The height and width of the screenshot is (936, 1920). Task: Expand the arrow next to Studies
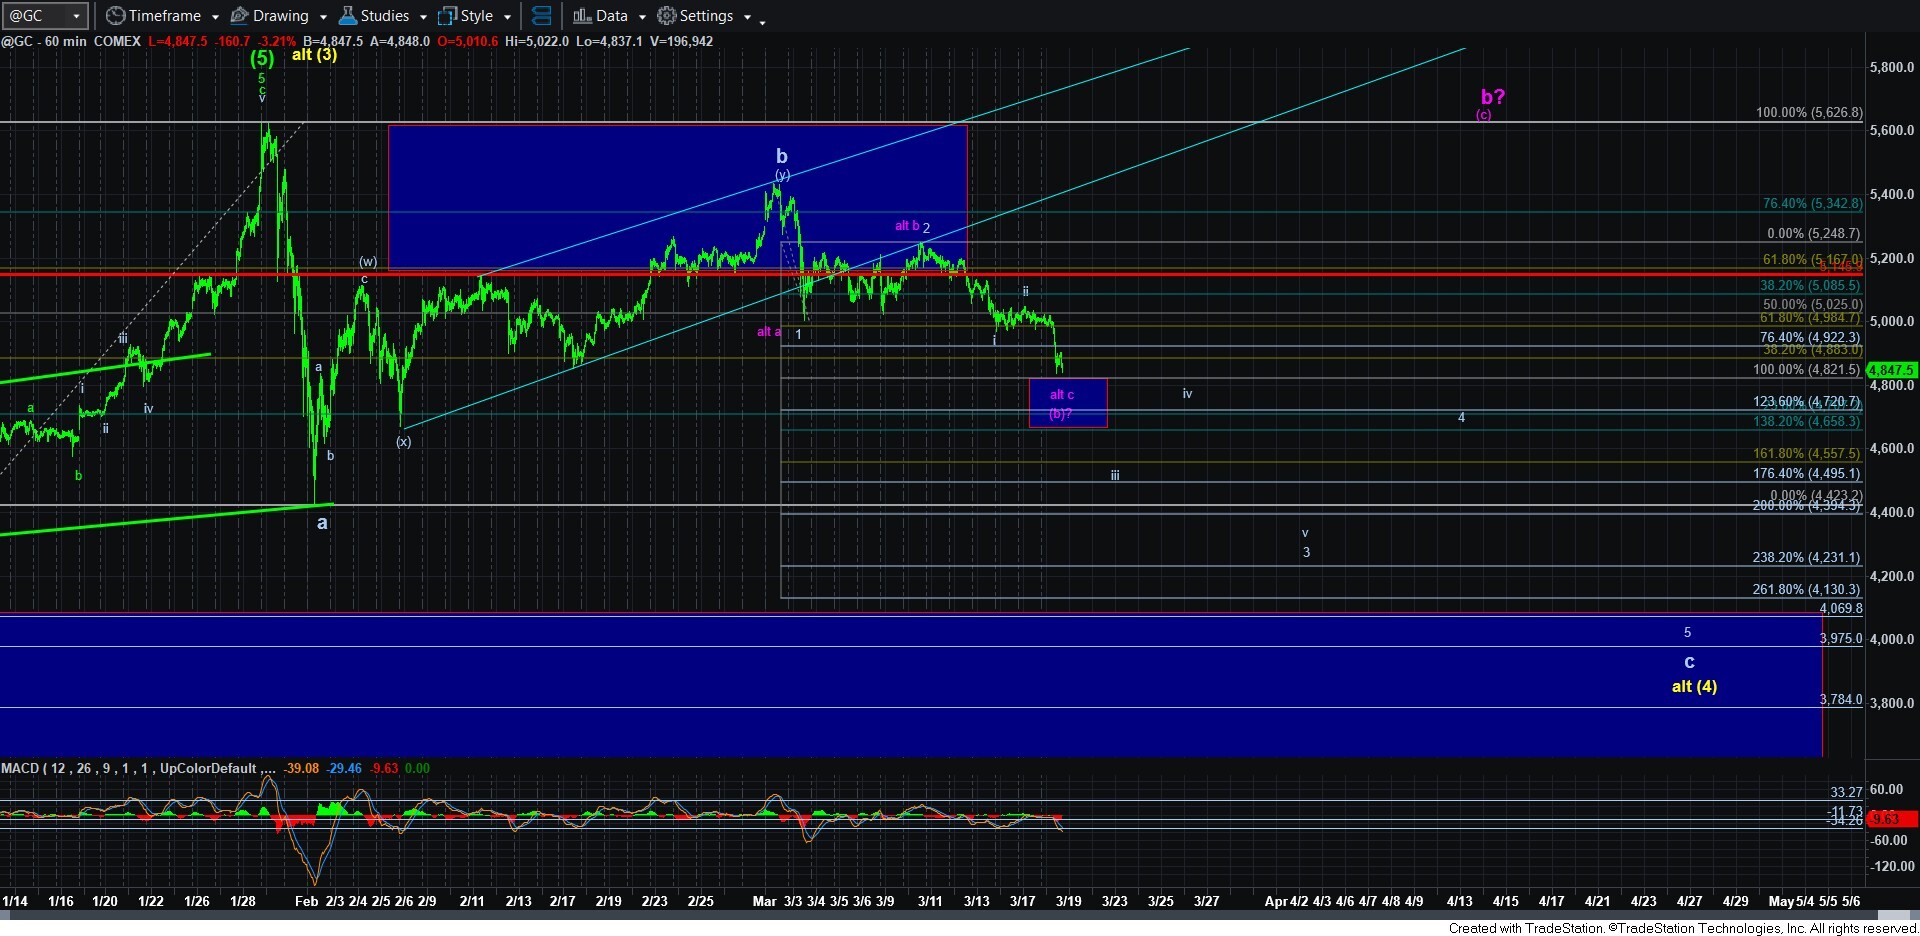tap(423, 17)
